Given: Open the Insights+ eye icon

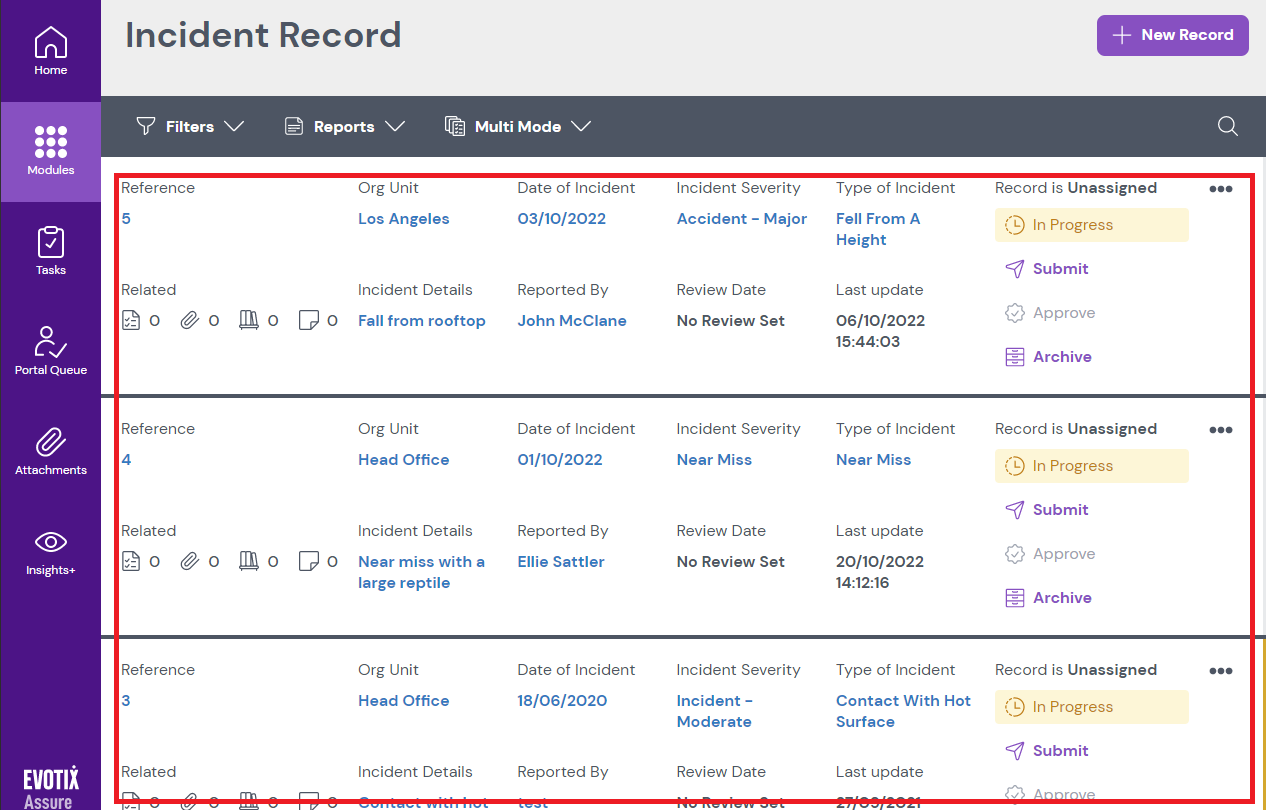Looking at the screenshot, I should click(x=51, y=551).
